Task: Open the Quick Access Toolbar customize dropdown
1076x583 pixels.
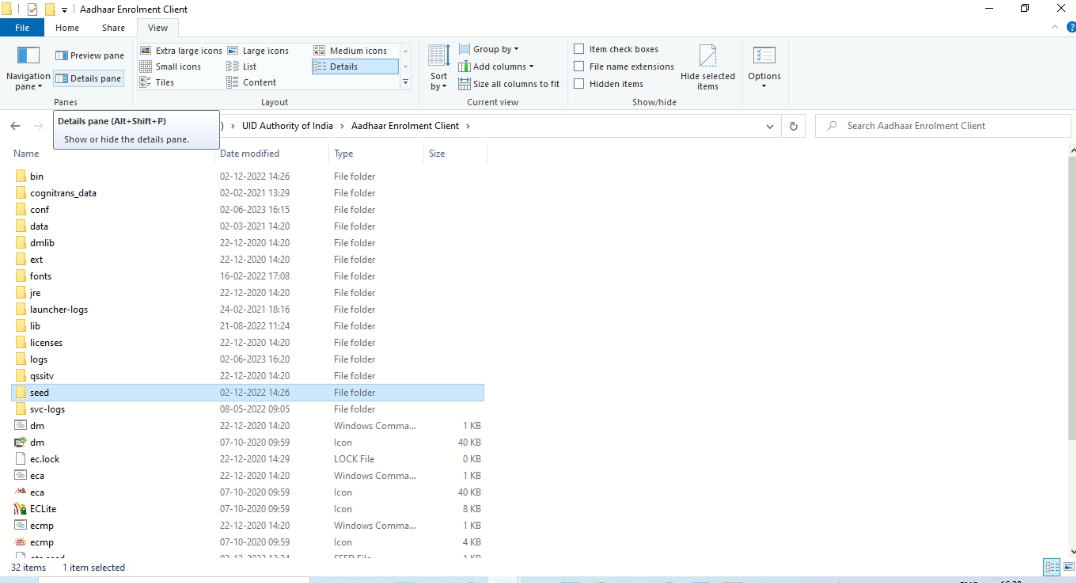Action: click(65, 10)
